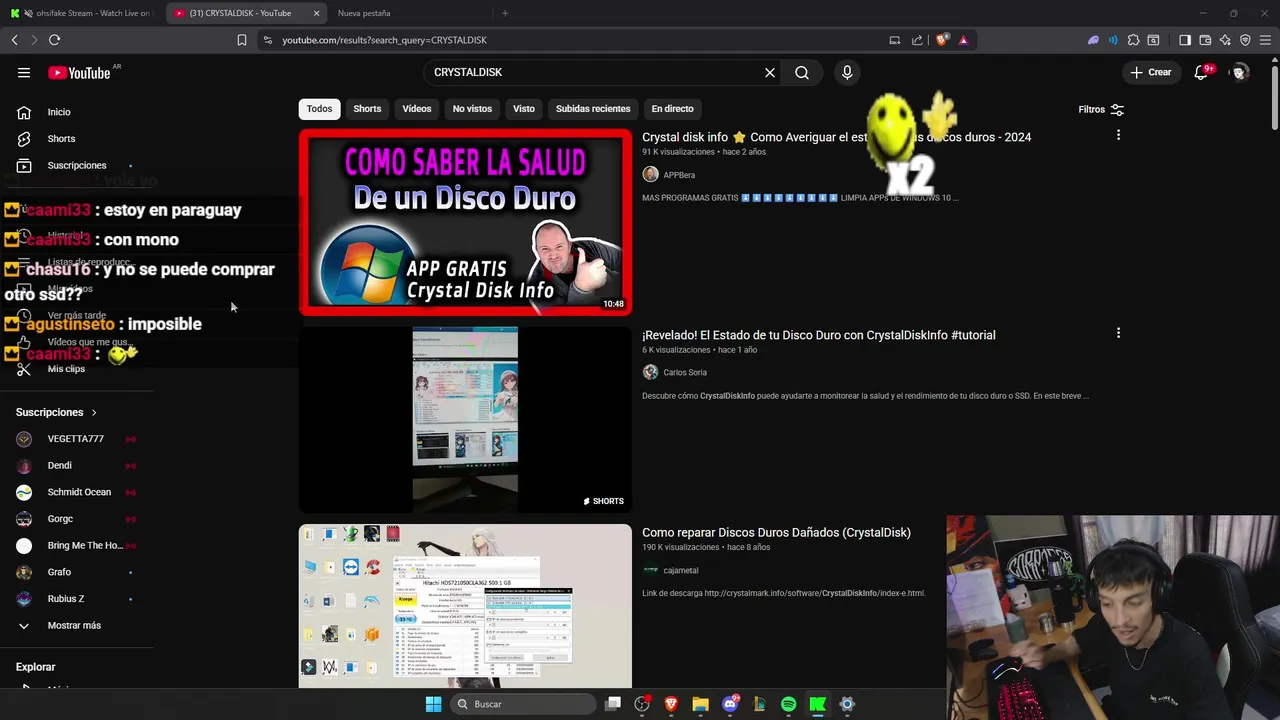The image size is (1280, 720).
Task: Select the Shorts filter chip
Action: coord(367,109)
